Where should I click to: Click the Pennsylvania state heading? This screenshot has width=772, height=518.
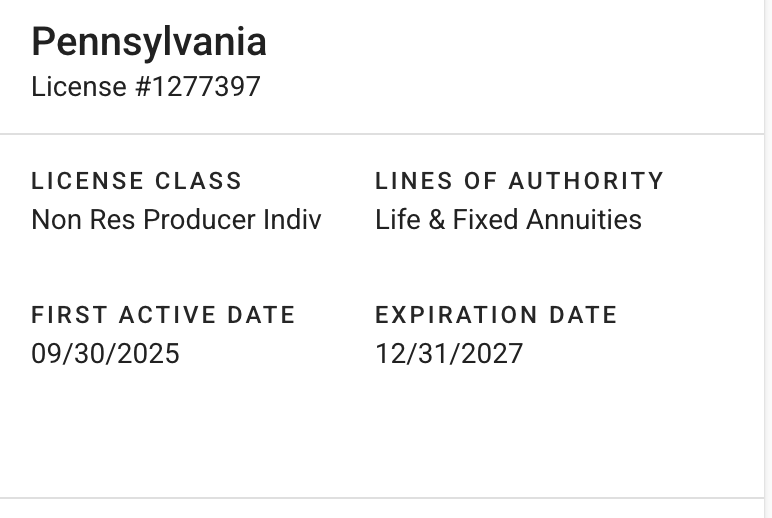click(x=149, y=42)
